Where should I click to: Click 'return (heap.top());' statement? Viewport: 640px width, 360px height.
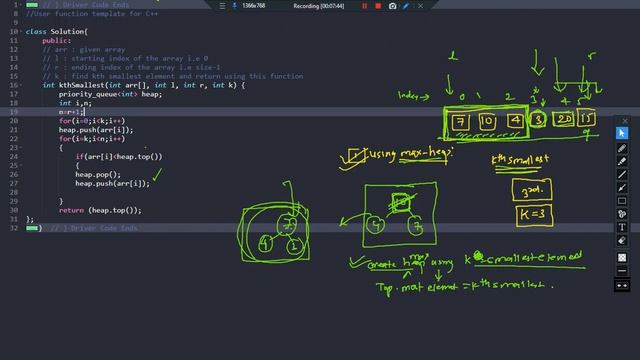(100, 210)
